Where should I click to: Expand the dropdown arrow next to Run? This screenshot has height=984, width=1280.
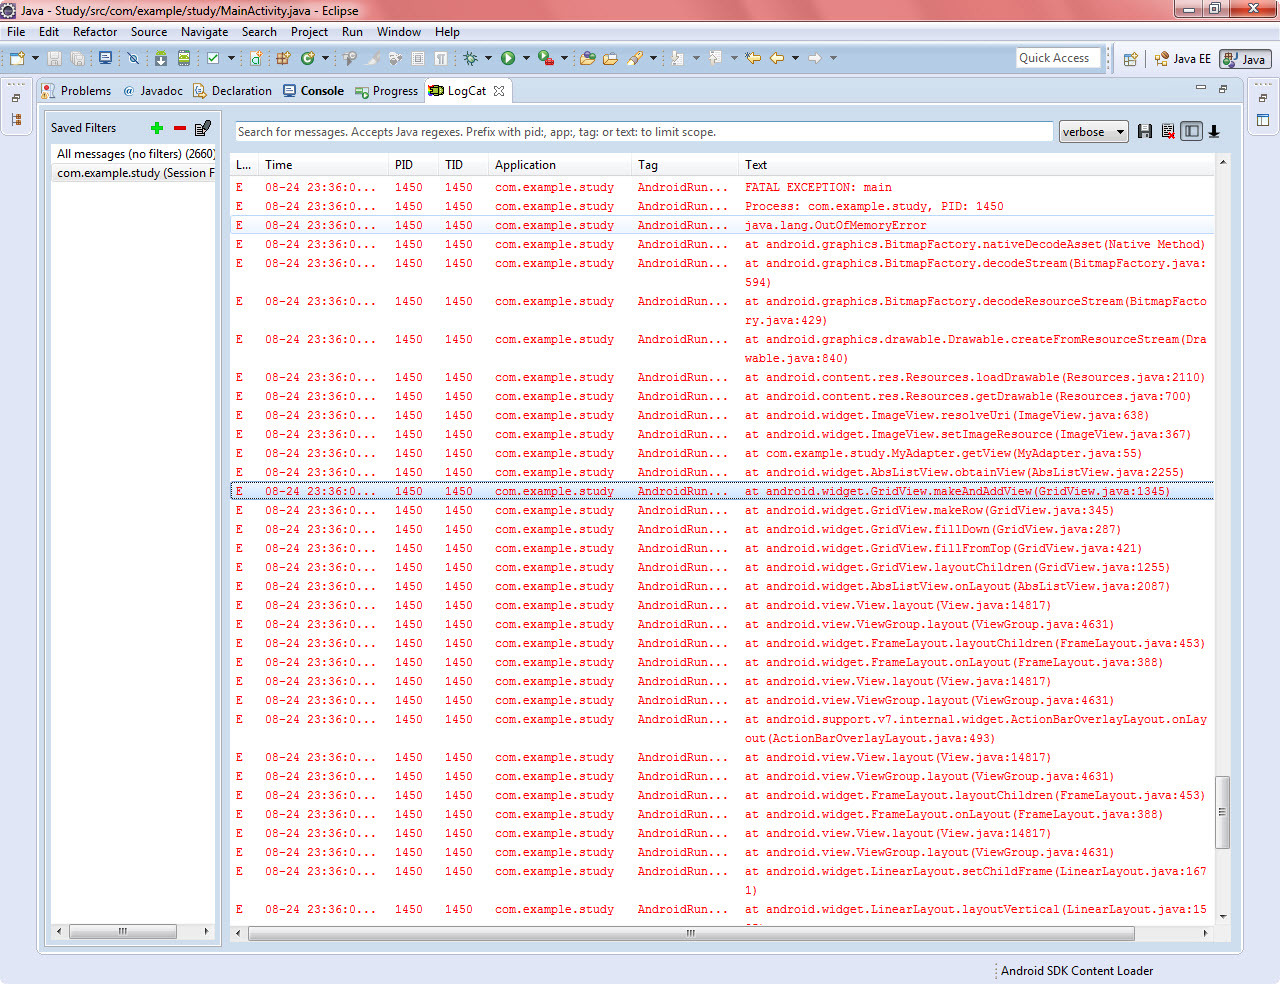(x=526, y=59)
